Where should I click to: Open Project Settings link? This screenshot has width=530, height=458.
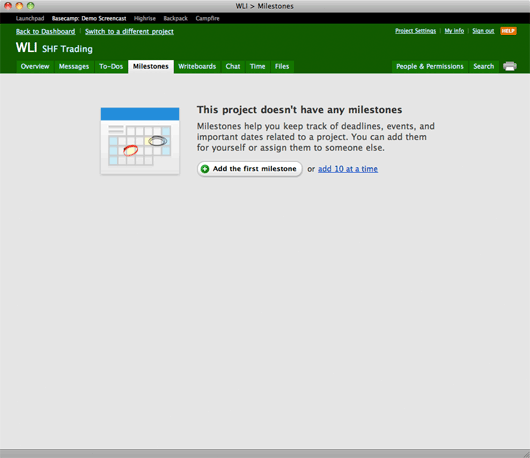[x=415, y=31]
